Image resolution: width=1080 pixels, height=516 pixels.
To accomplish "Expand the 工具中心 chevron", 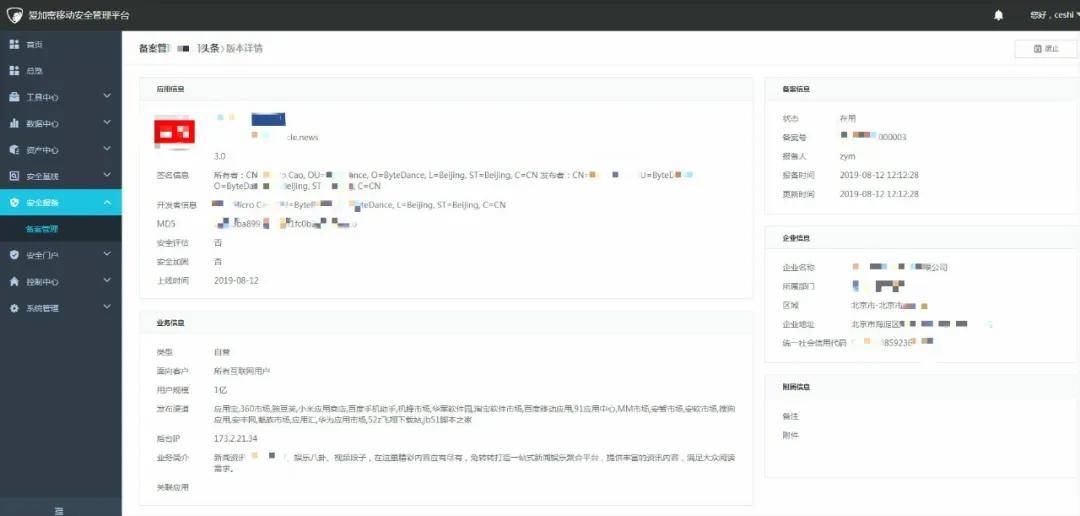I will [x=107, y=96].
